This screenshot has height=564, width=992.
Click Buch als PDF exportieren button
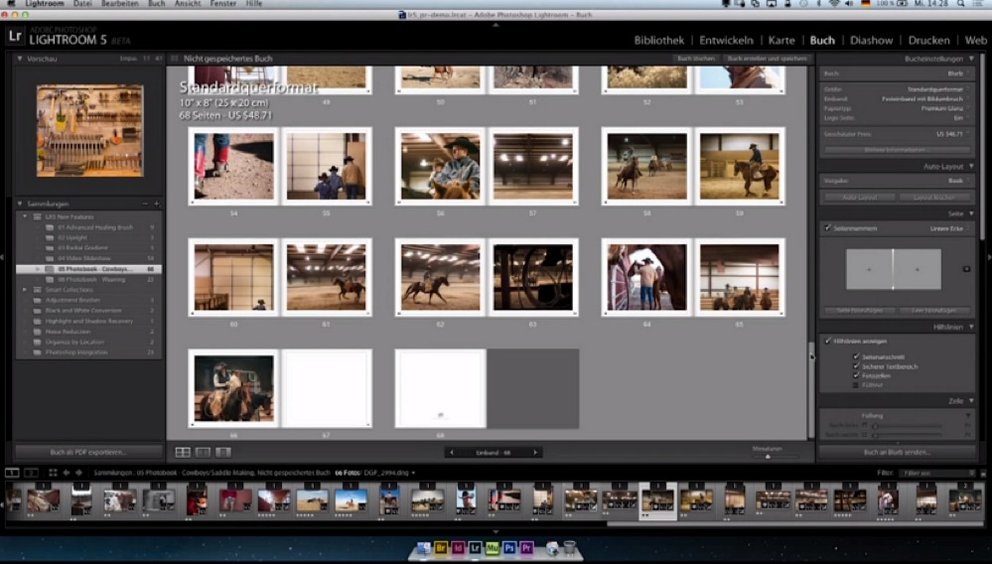[89, 452]
